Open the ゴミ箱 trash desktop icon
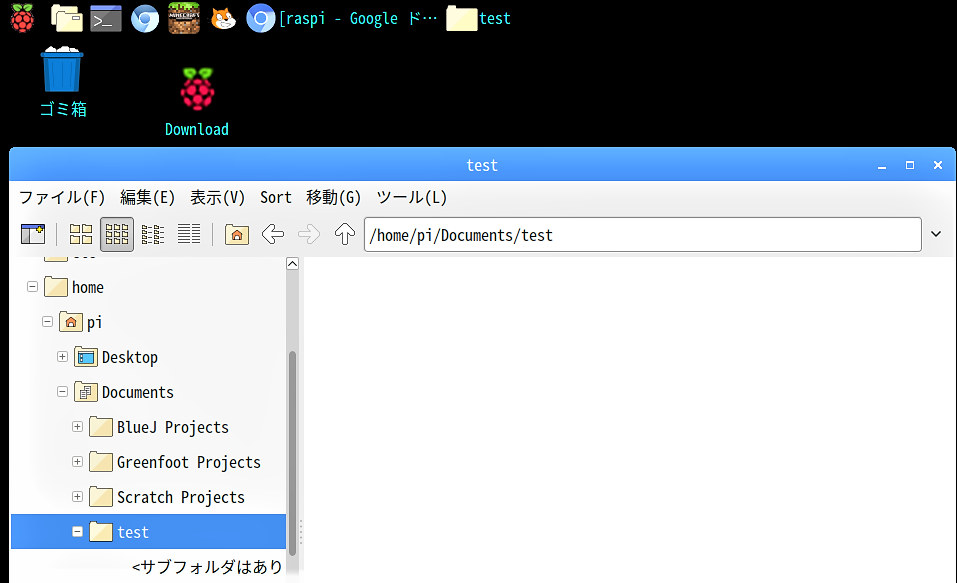The width and height of the screenshot is (957, 583). [x=63, y=82]
